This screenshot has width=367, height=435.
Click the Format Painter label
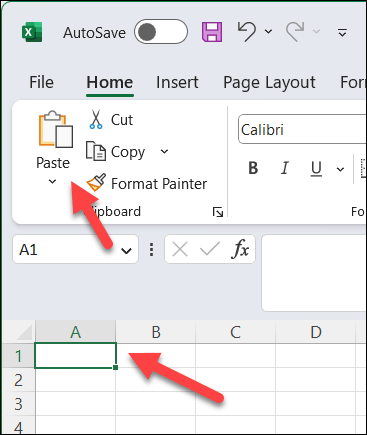(159, 184)
